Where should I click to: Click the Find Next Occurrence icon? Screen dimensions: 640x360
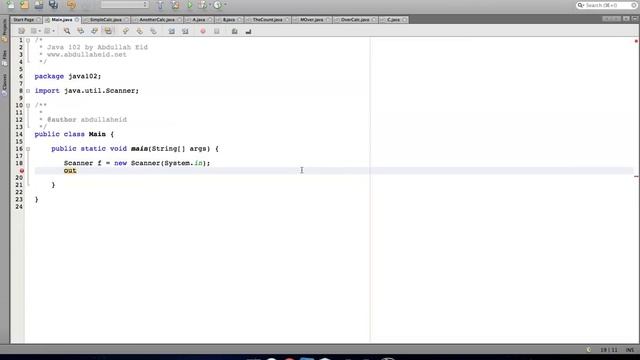point(94,31)
